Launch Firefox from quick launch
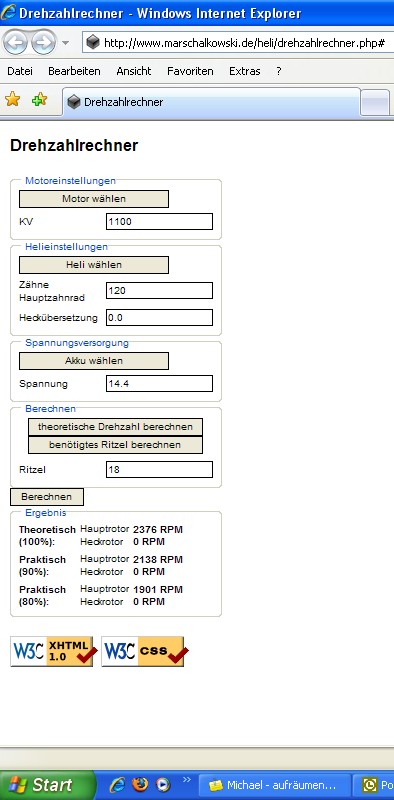The width and height of the screenshot is (394, 800). pos(140,784)
